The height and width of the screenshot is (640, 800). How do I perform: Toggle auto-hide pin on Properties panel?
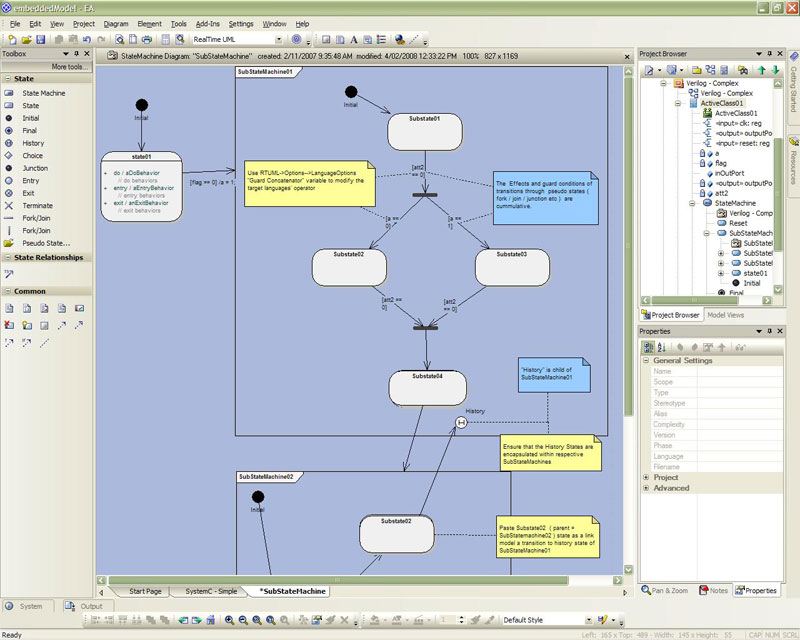(769, 331)
